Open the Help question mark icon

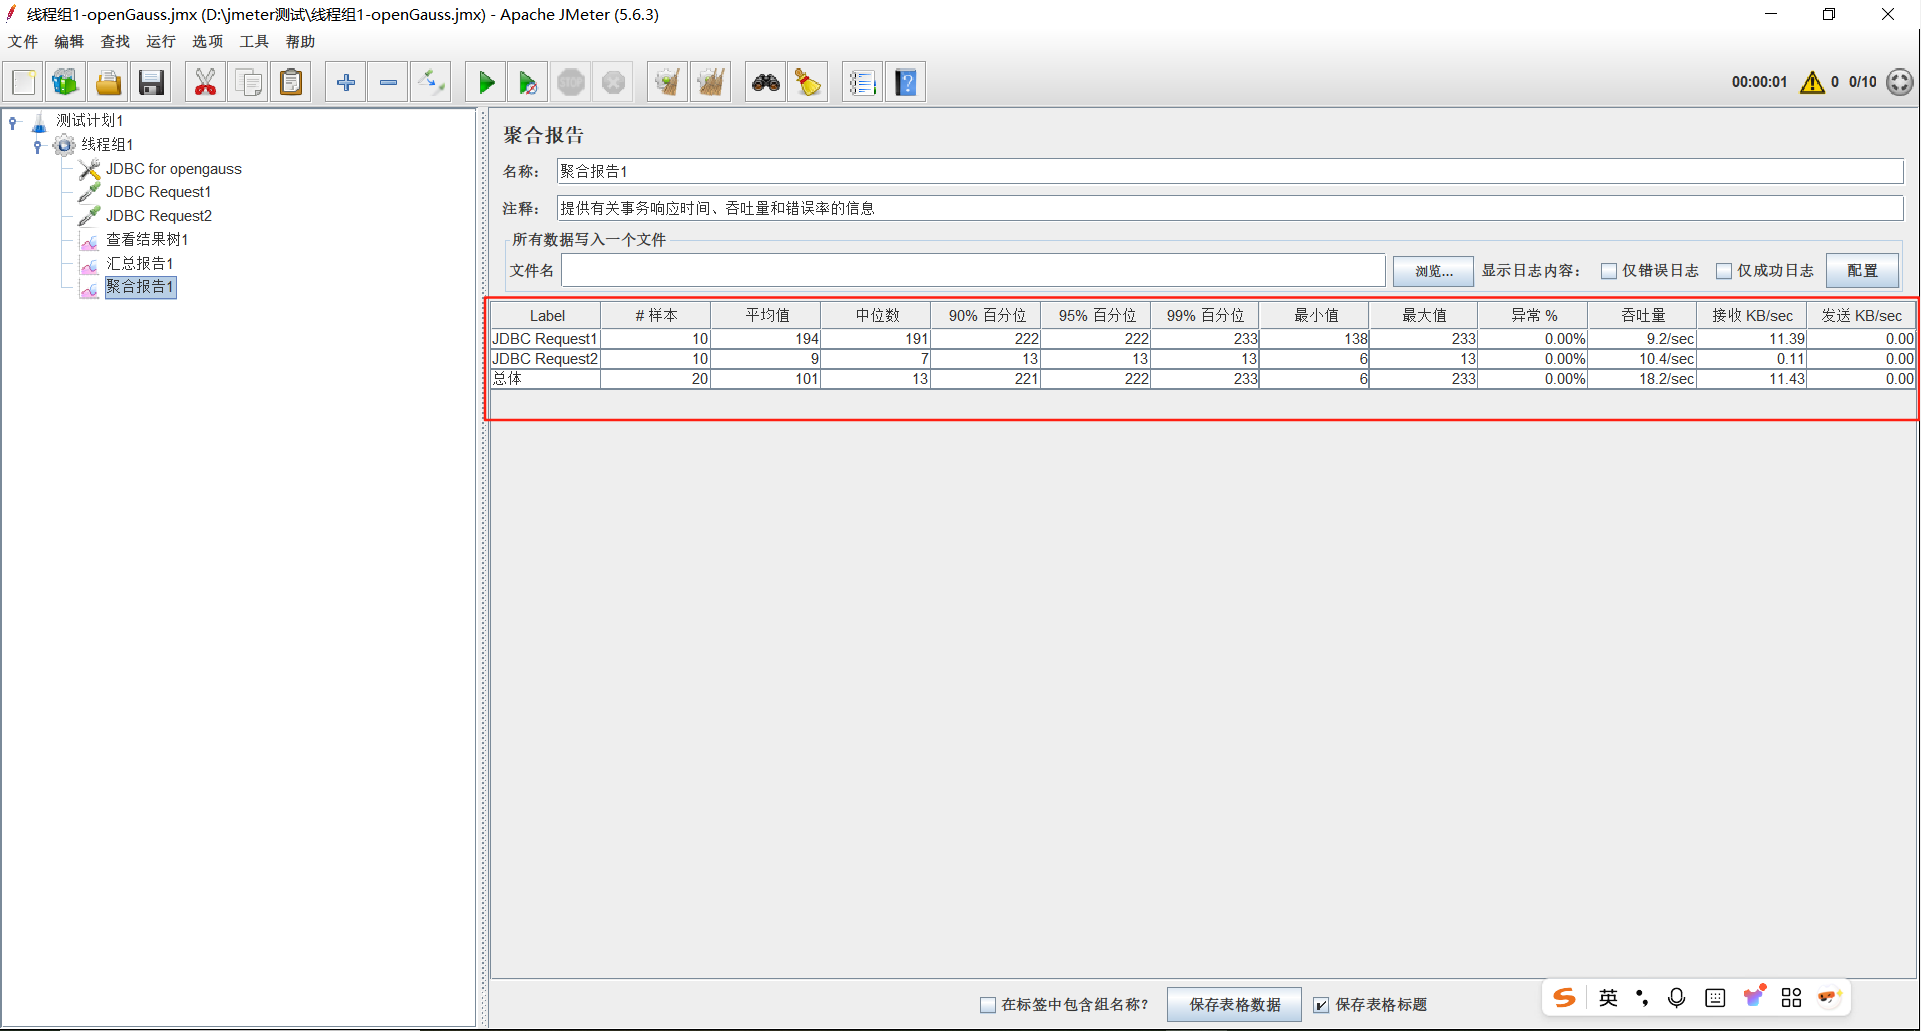(x=906, y=82)
